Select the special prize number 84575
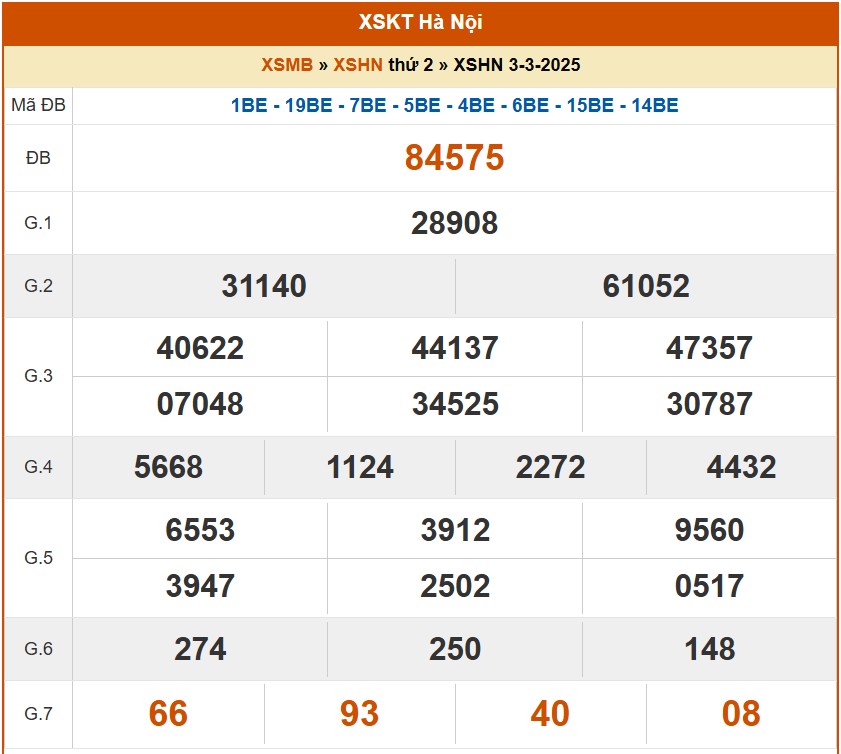 pos(454,158)
